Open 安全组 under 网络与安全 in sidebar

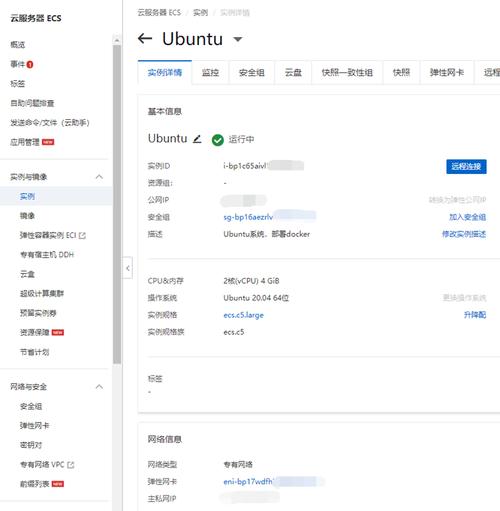pos(31,406)
